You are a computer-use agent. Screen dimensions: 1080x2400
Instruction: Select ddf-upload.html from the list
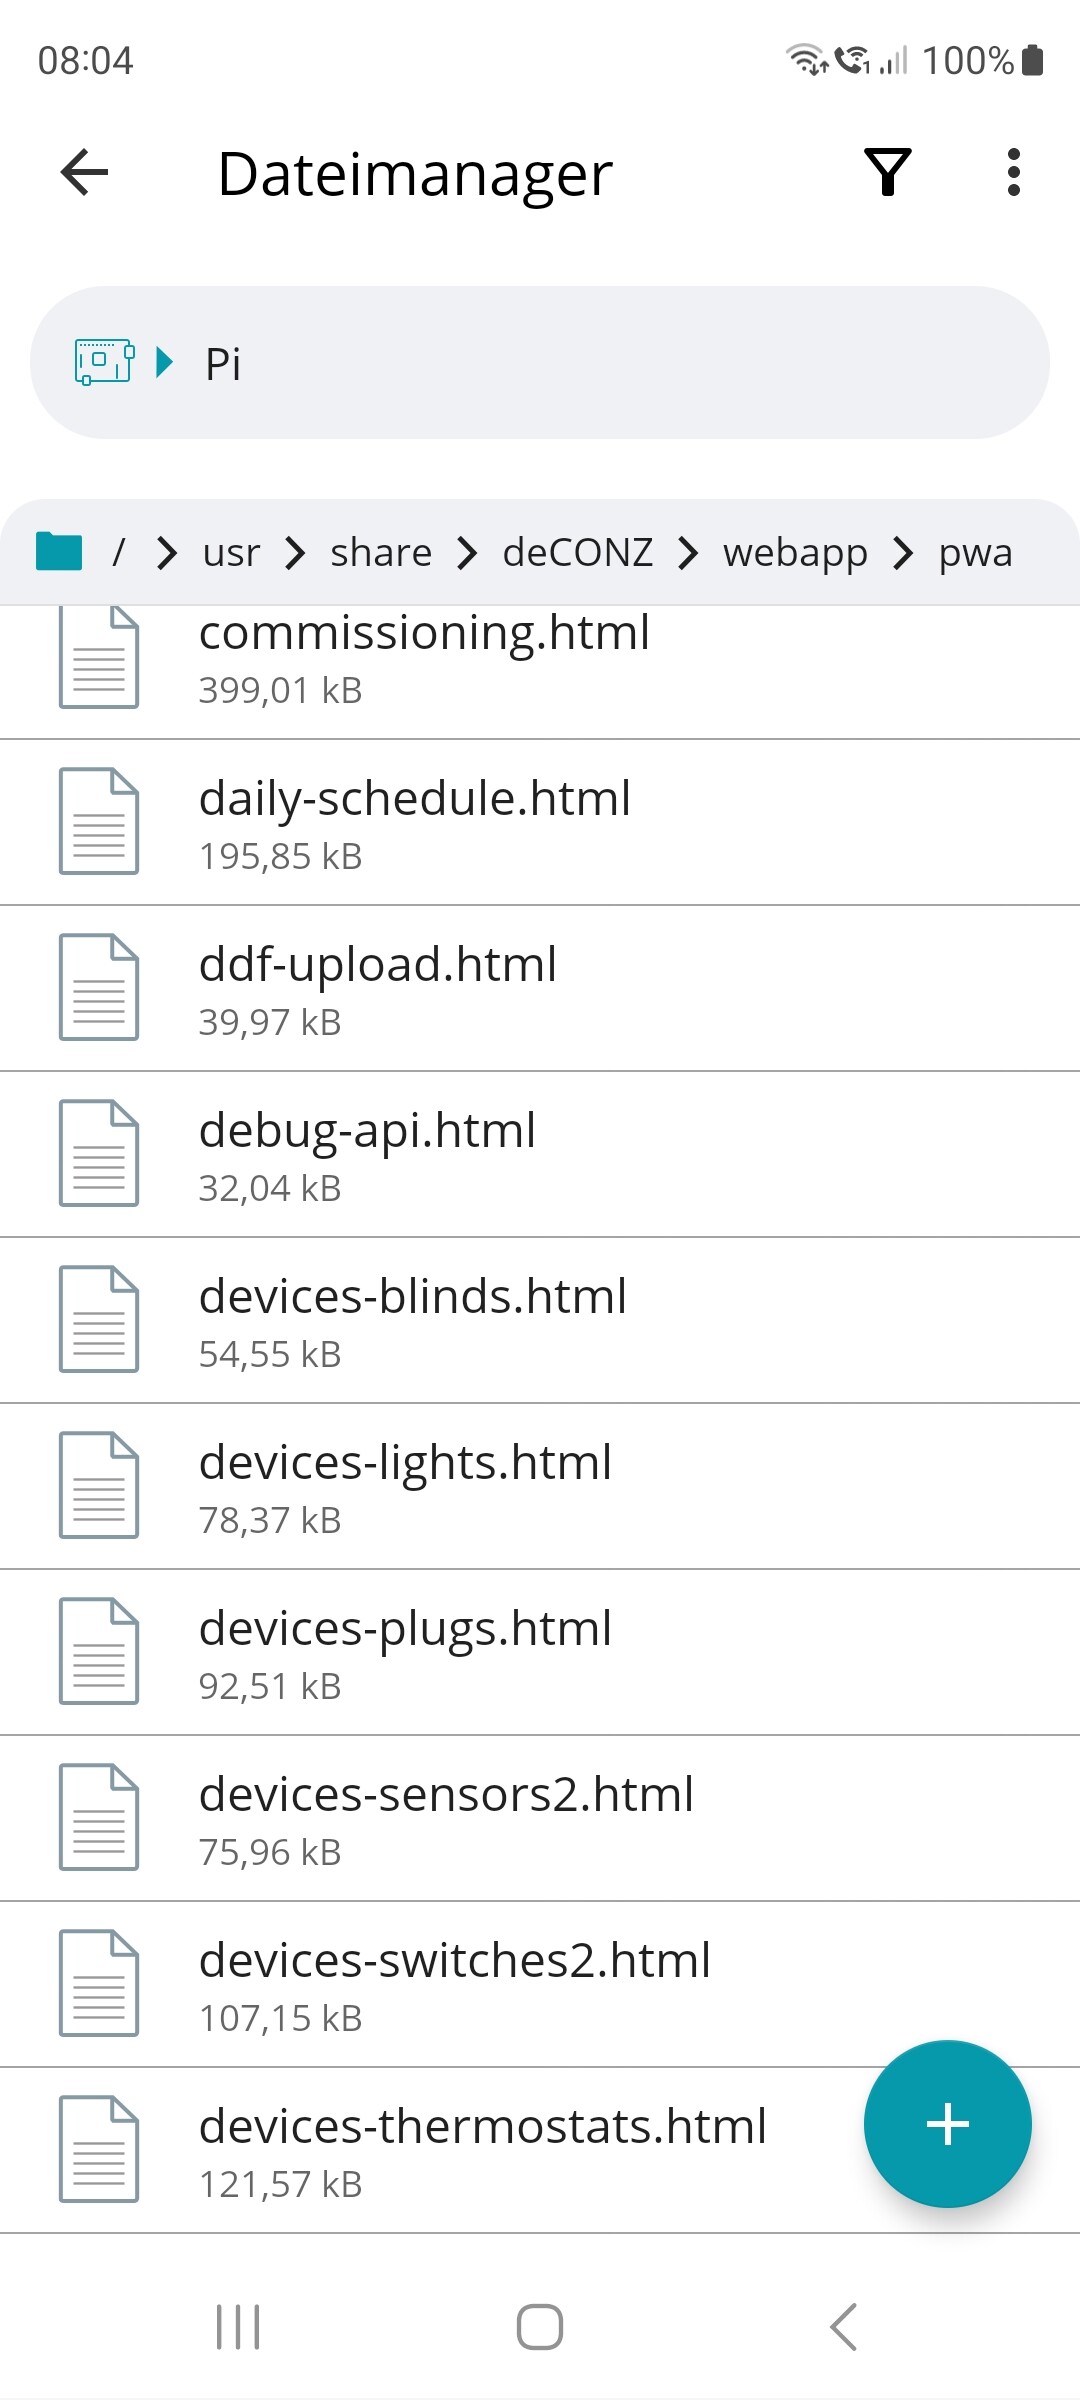click(378, 986)
